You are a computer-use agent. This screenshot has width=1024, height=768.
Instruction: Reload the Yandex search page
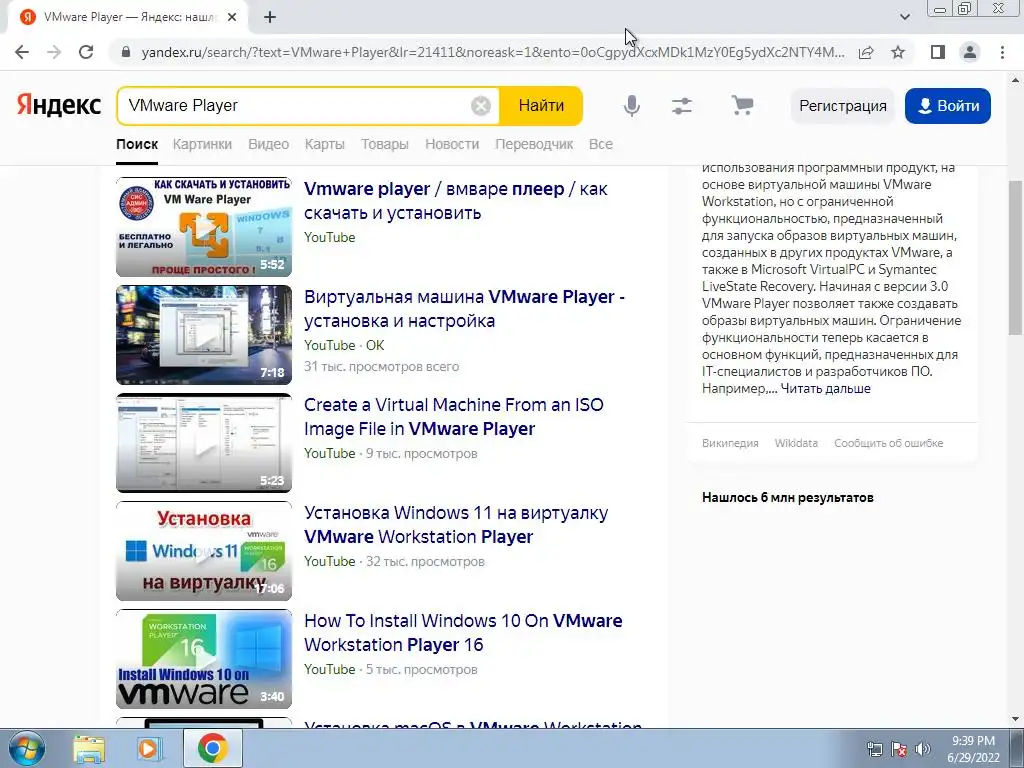(x=86, y=52)
